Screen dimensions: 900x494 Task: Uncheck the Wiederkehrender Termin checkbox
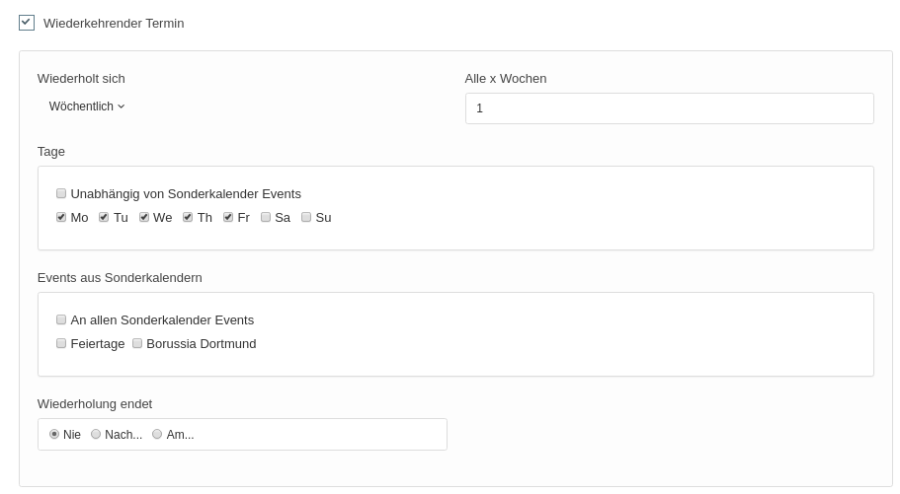pyautogui.click(x=26, y=22)
